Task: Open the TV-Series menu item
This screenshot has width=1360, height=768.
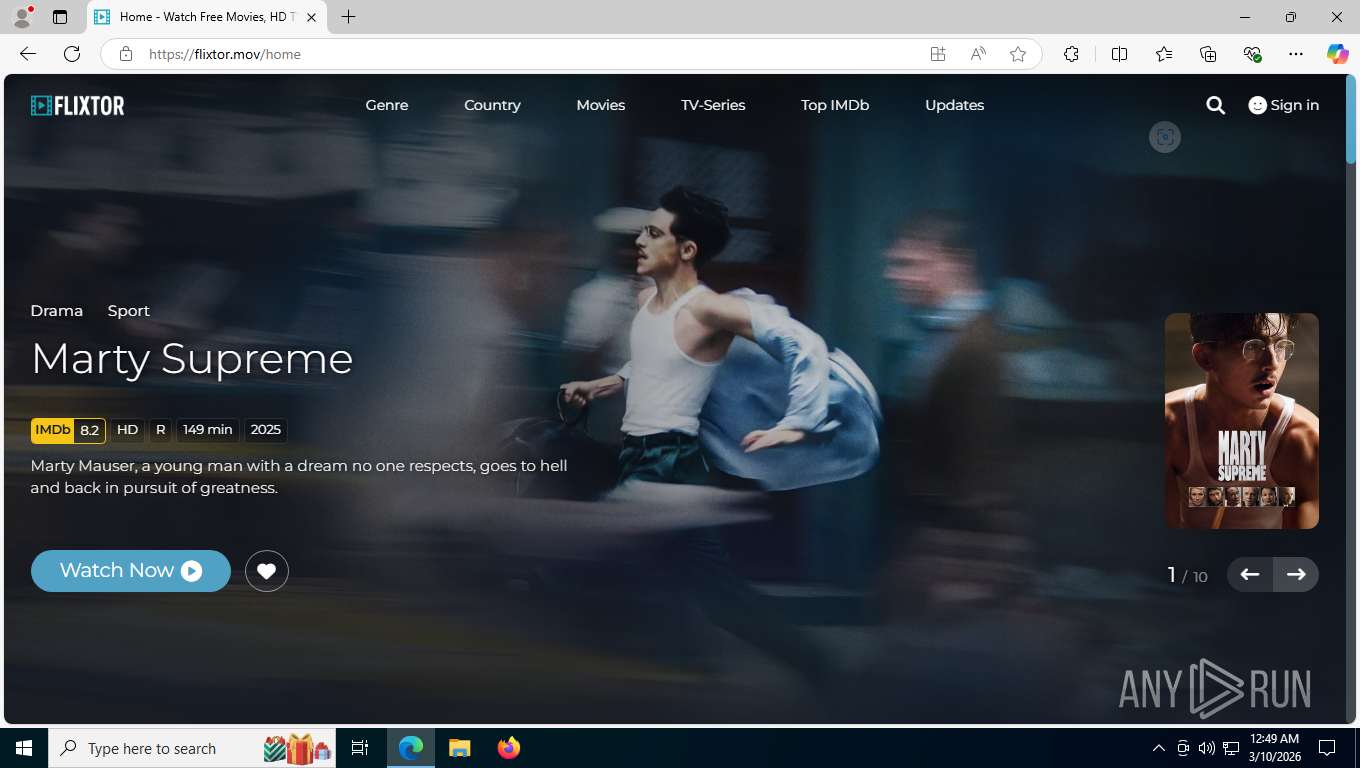Action: click(x=713, y=105)
